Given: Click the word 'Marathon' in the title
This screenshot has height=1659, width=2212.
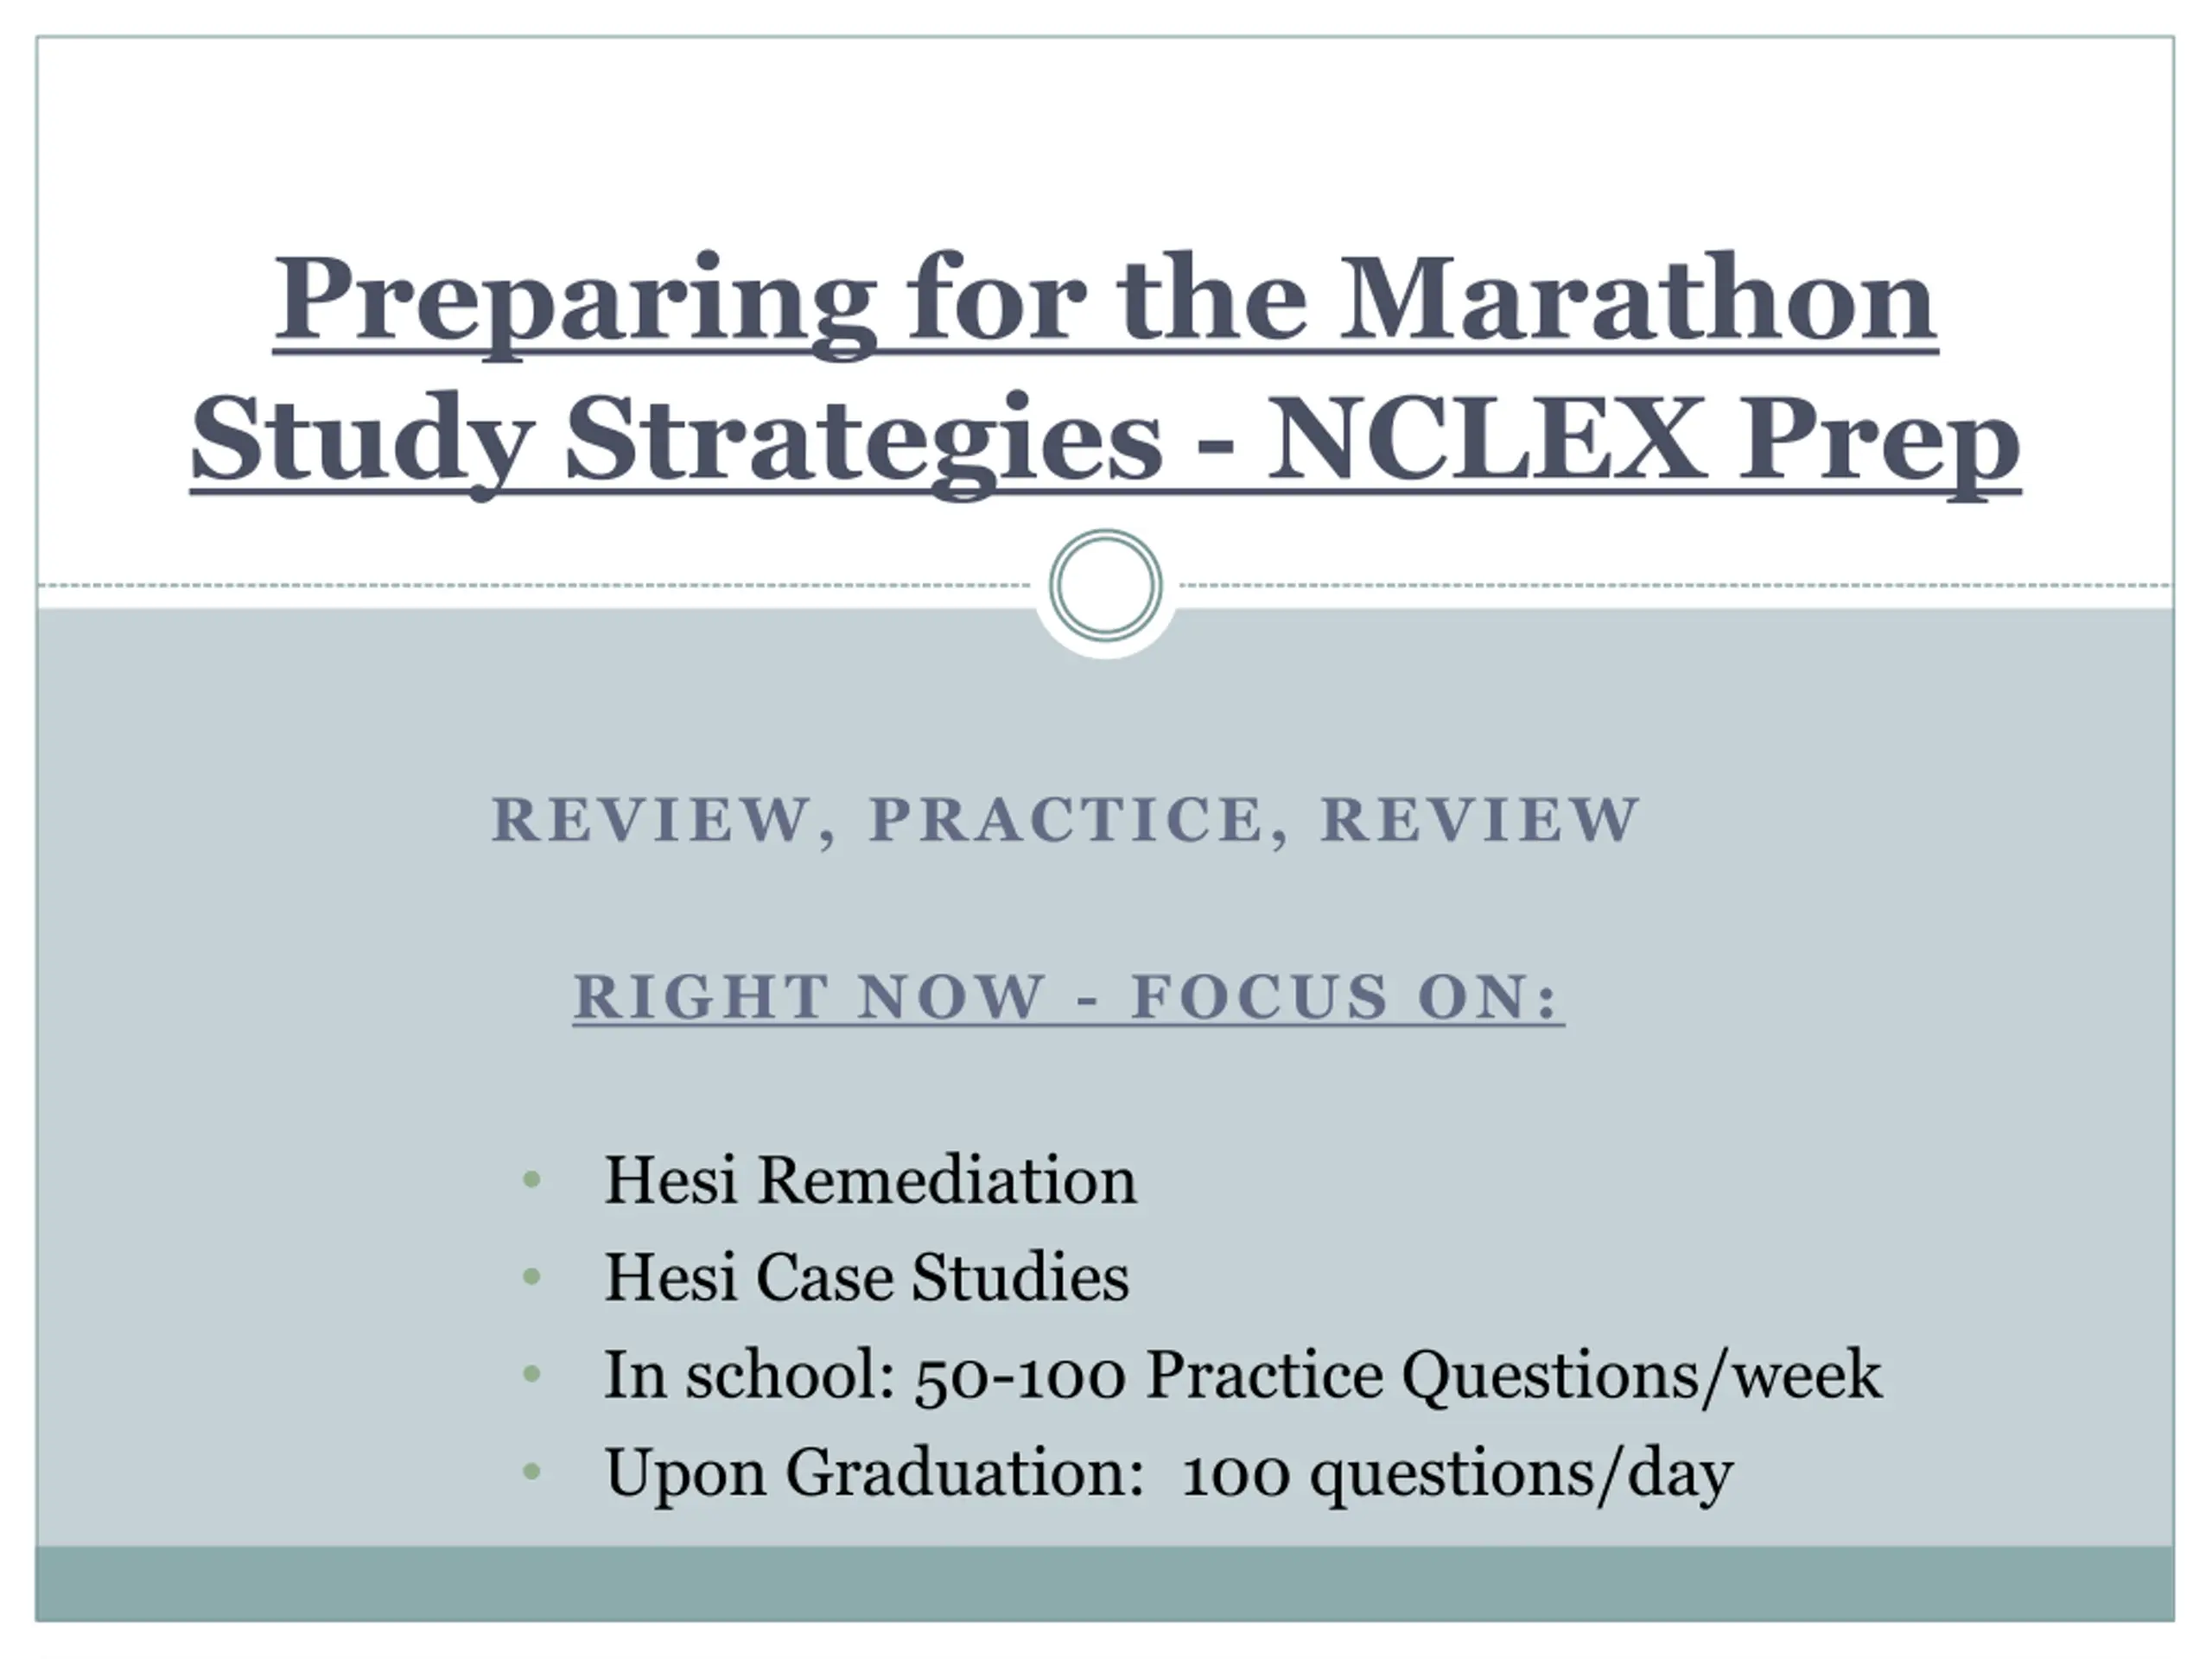Looking at the screenshot, I should [1638, 297].
